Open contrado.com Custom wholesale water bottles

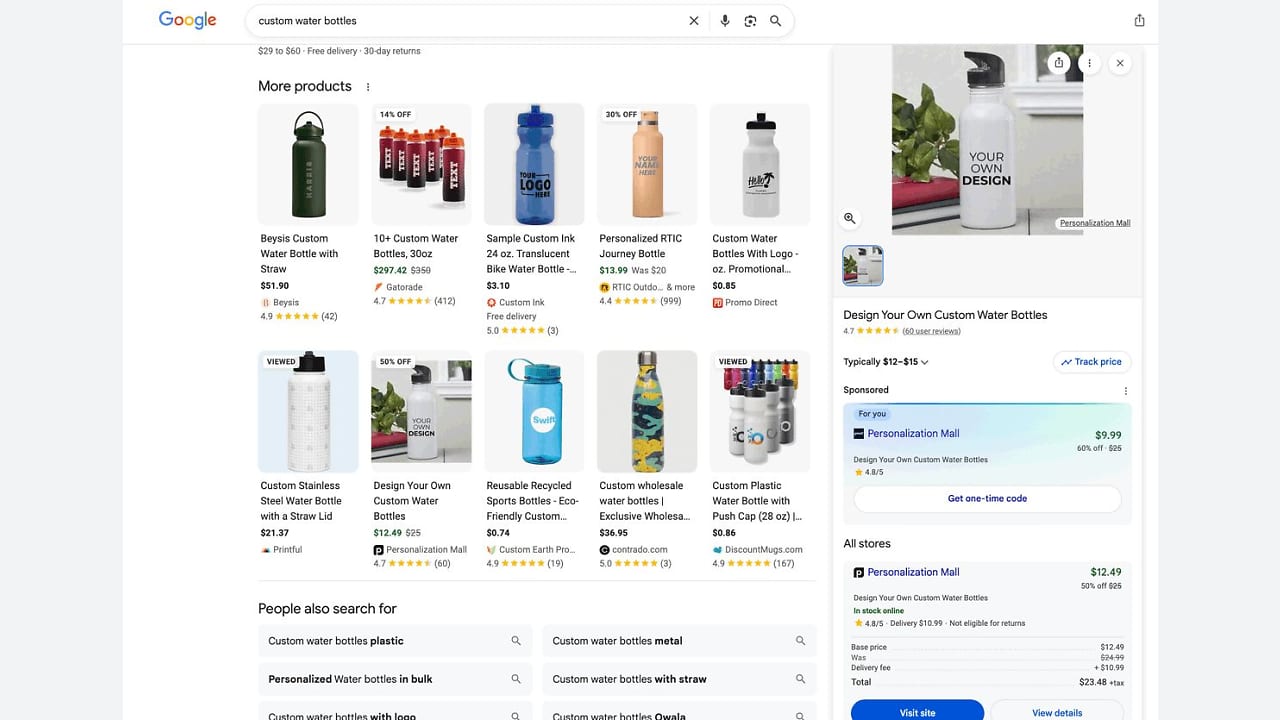click(x=647, y=460)
